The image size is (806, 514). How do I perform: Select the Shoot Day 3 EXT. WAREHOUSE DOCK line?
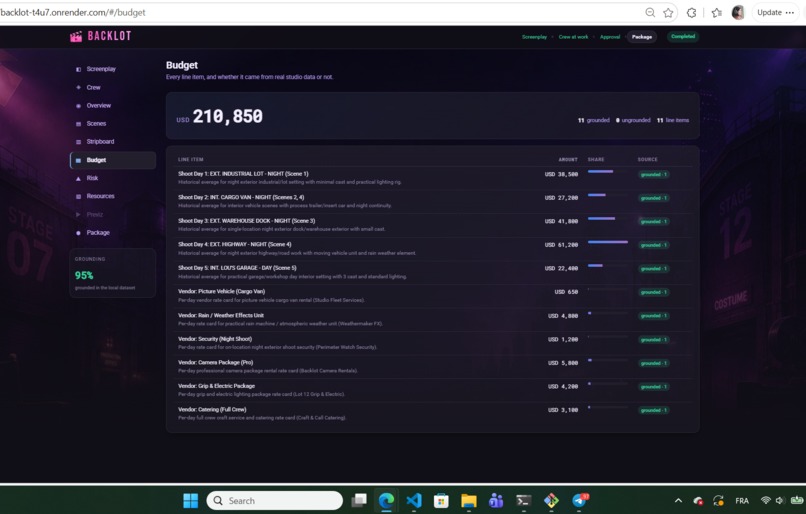point(432,225)
